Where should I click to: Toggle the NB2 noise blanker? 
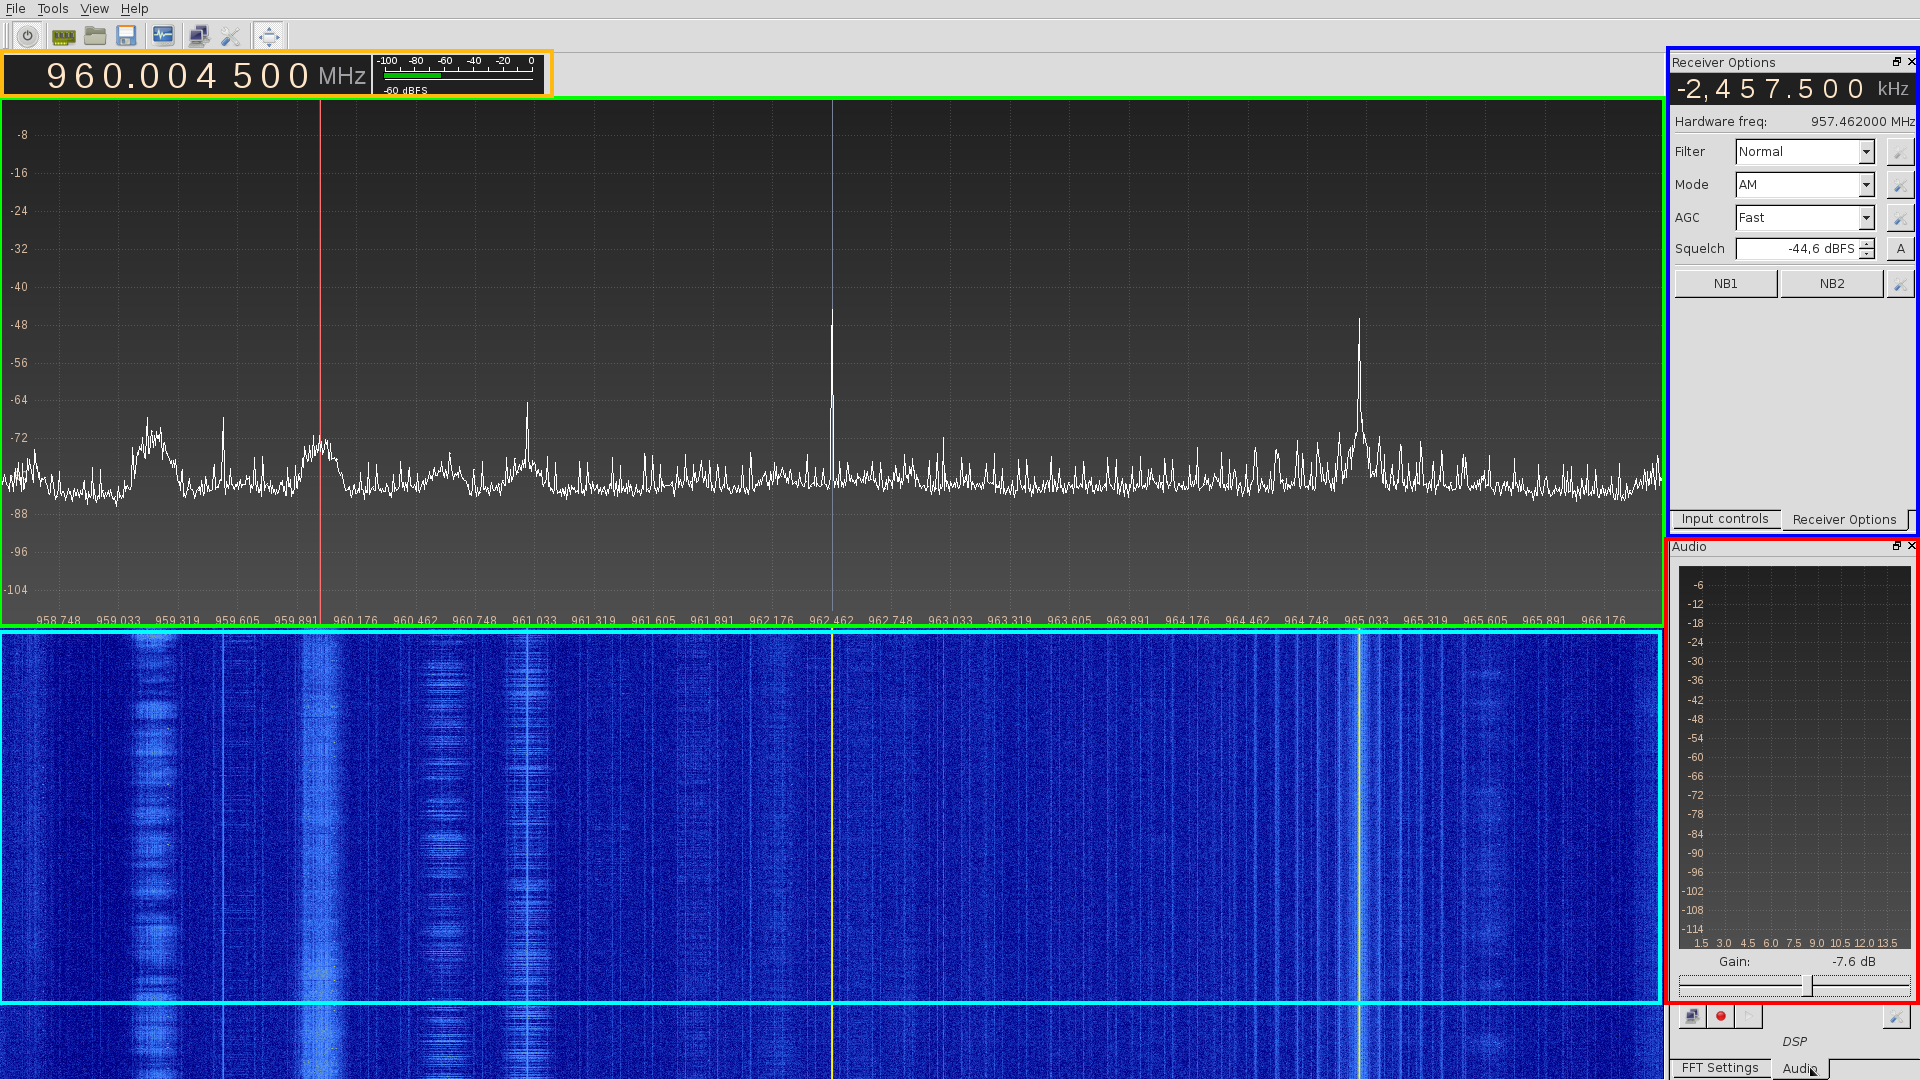(1831, 284)
